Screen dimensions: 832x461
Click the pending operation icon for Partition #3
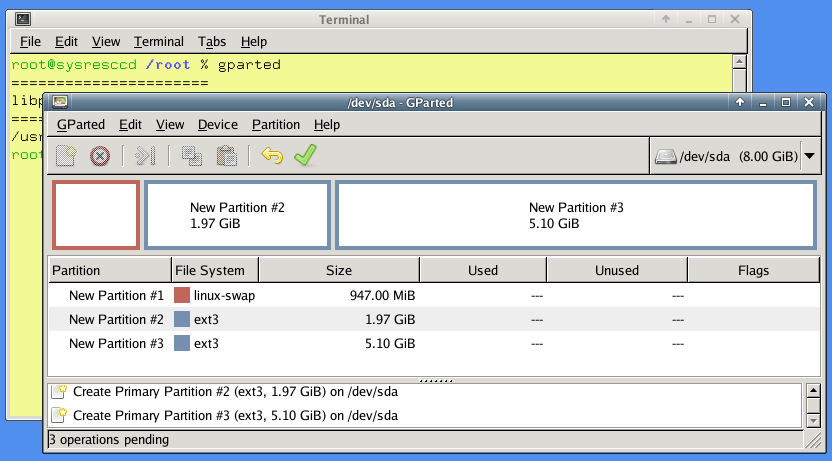click(59, 415)
